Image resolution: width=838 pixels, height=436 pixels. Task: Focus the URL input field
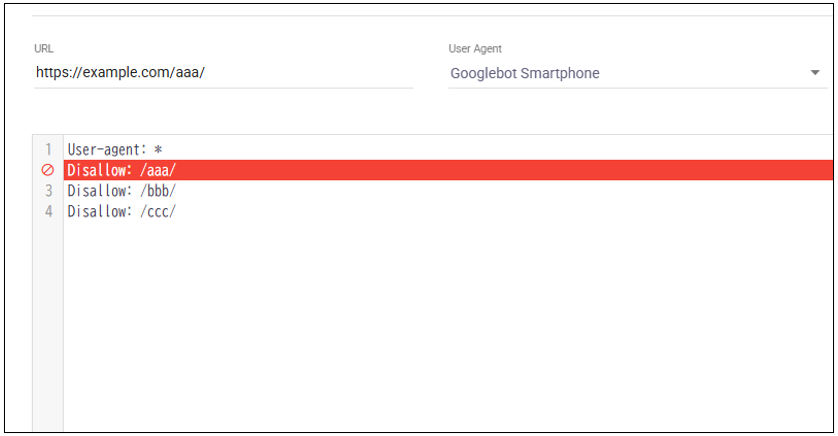click(x=222, y=73)
